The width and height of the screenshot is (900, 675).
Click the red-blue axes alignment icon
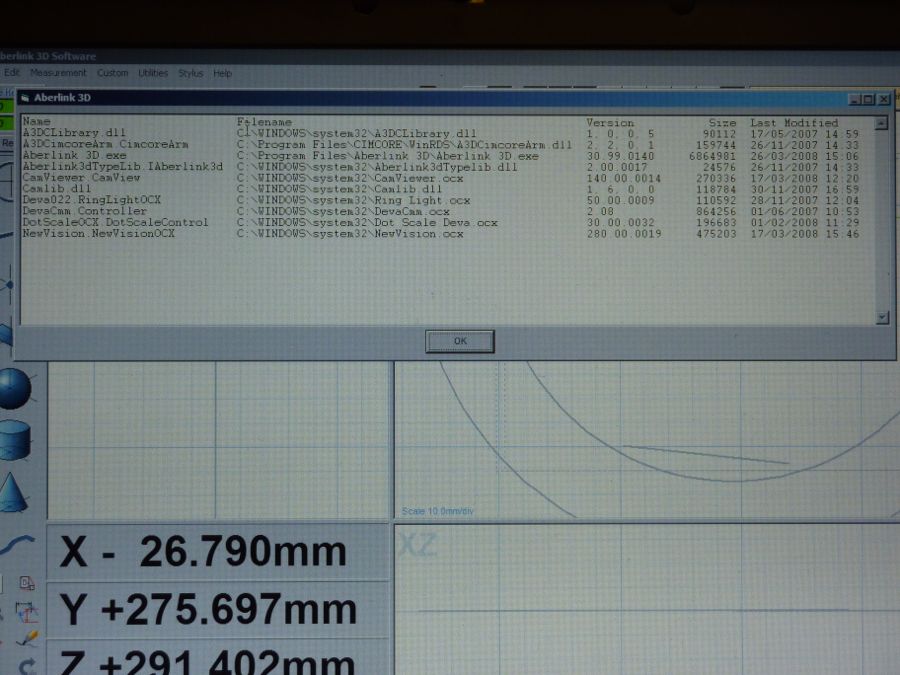[26, 612]
